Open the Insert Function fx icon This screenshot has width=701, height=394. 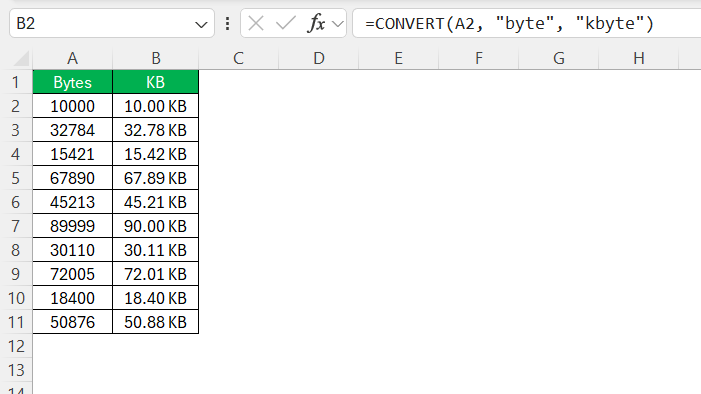tap(316, 23)
